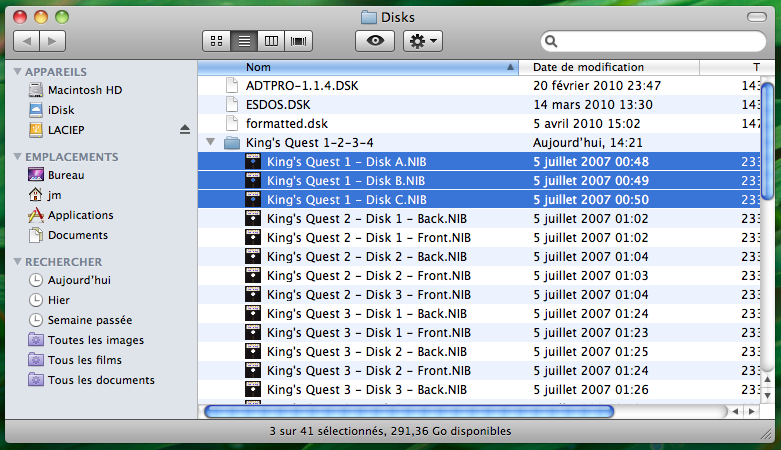Viewport: 781px width, 450px height.
Task: Click the vertical scroll down arrow
Action: tap(767, 395)
